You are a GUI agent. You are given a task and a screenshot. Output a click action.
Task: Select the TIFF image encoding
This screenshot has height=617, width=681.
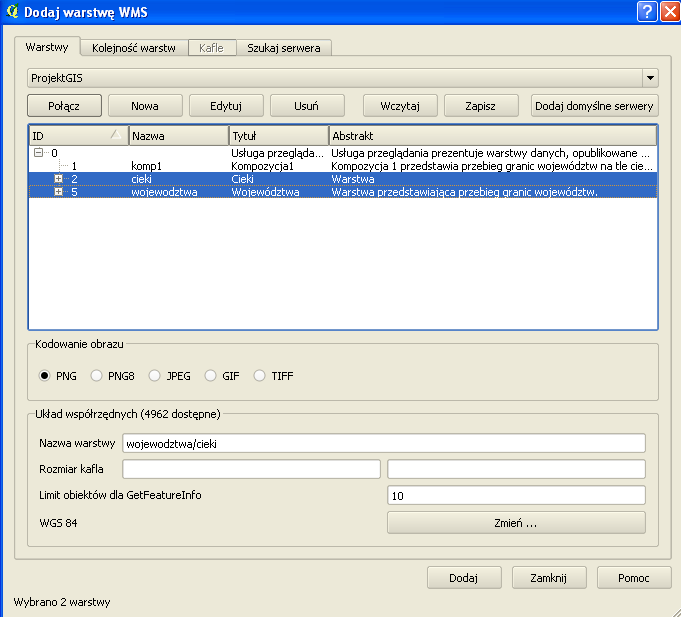(259, 376)
